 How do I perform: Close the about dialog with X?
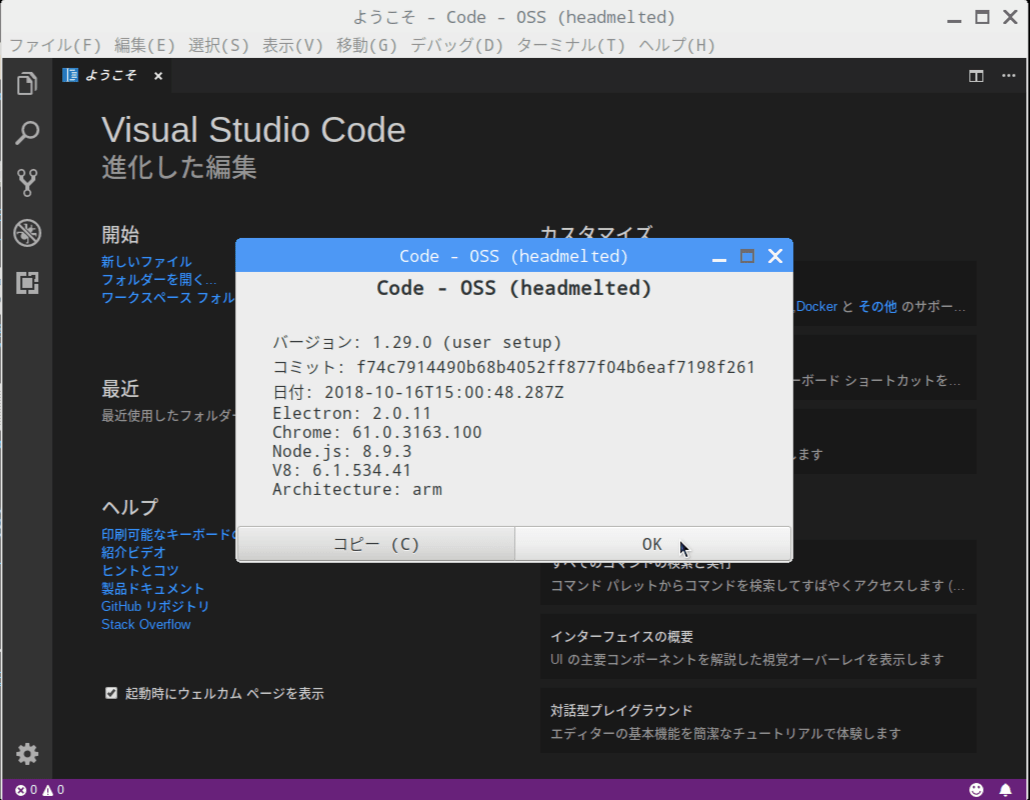coord(775,256)
